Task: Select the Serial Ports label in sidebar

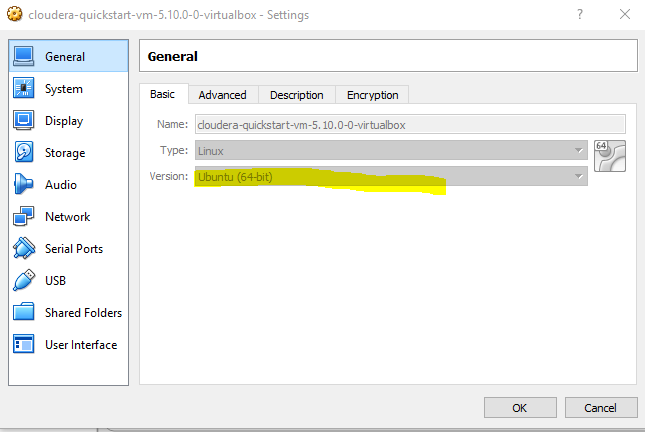Action: point(74,249)
